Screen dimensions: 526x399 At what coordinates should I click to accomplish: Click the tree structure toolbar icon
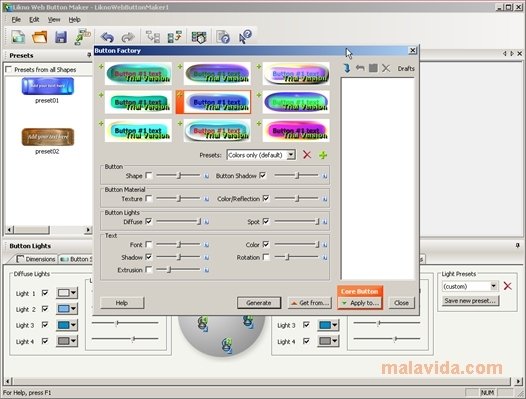153,37
